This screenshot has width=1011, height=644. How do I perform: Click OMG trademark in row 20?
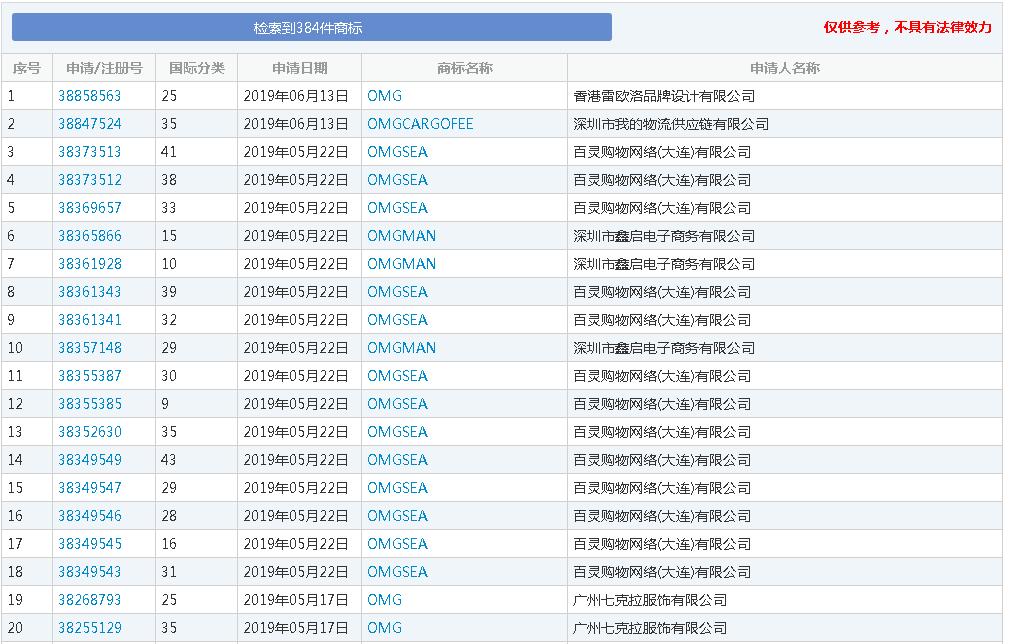[x=384, y=628]
